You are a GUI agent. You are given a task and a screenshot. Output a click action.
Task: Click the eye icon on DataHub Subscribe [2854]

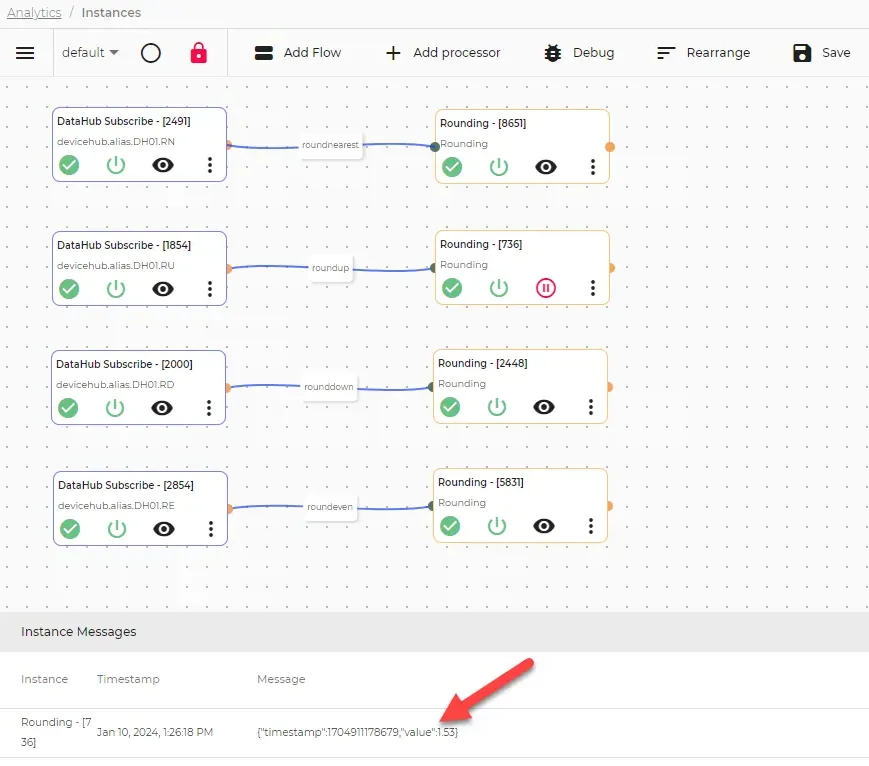click(x=164, y=529)
